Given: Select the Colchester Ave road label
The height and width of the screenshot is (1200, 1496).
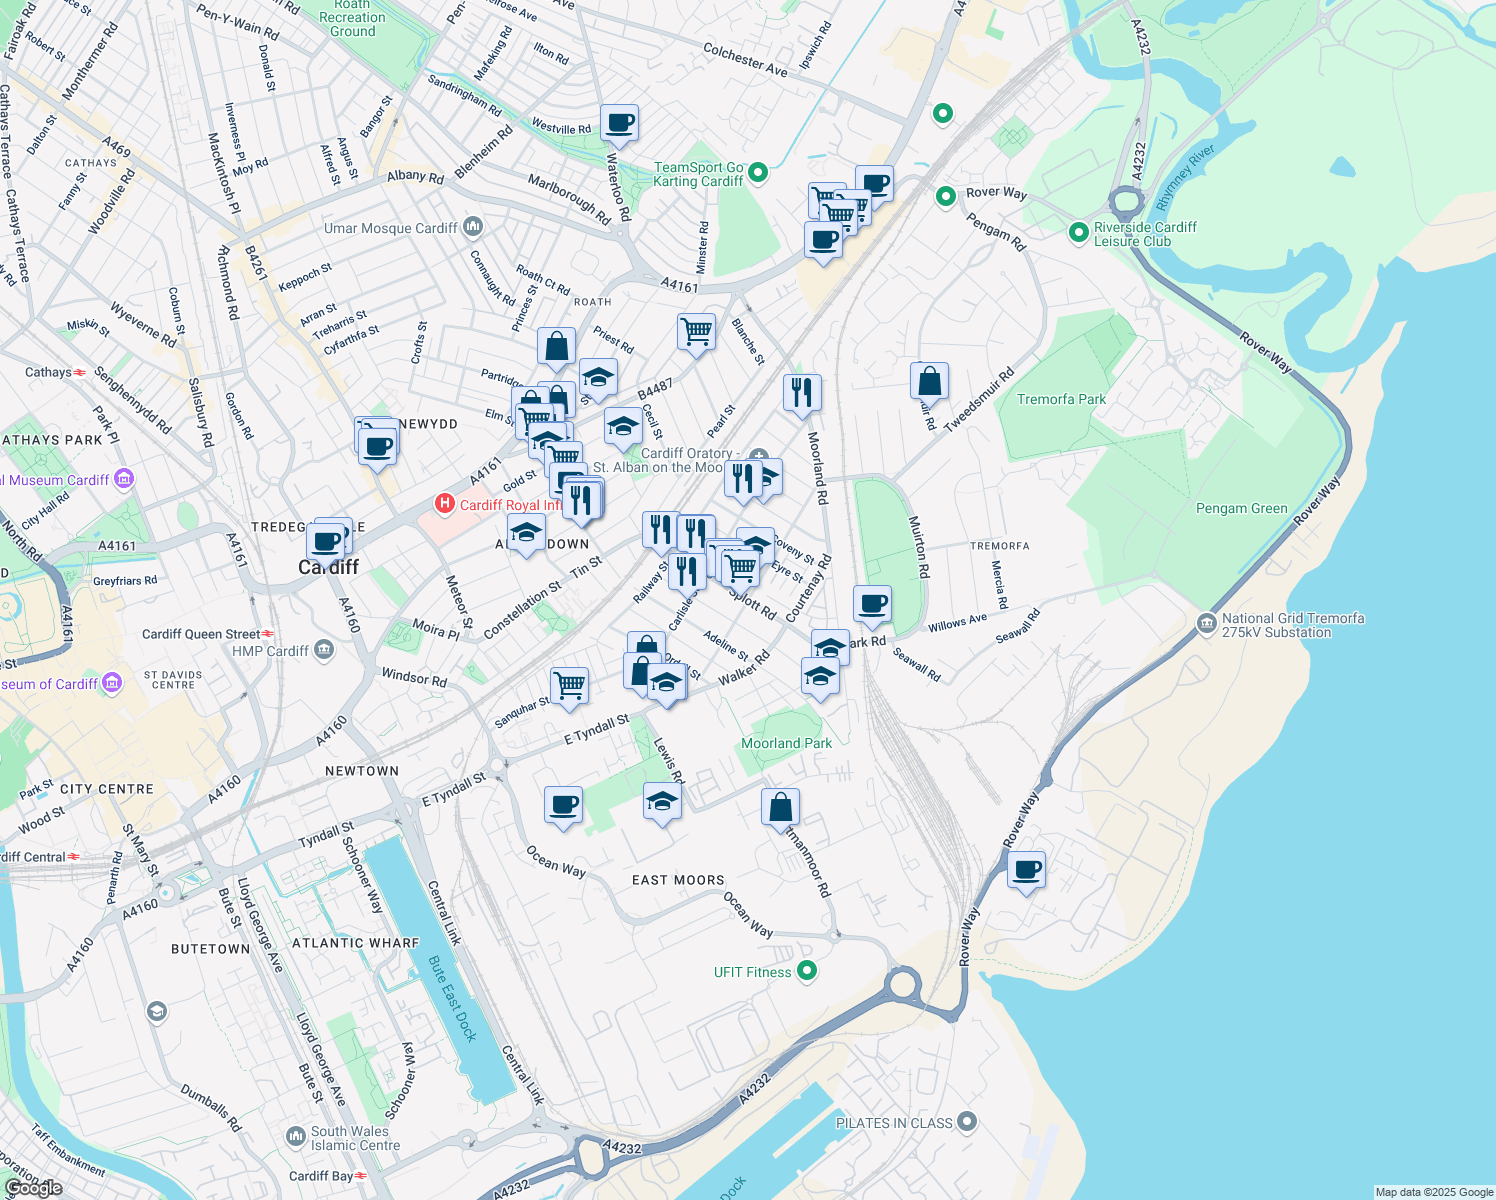Looking at the screenshot, I should pos(745,59).
